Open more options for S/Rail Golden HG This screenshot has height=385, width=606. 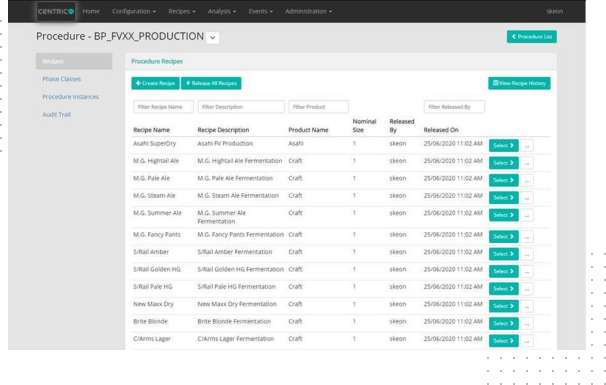(x=527, y=272)
